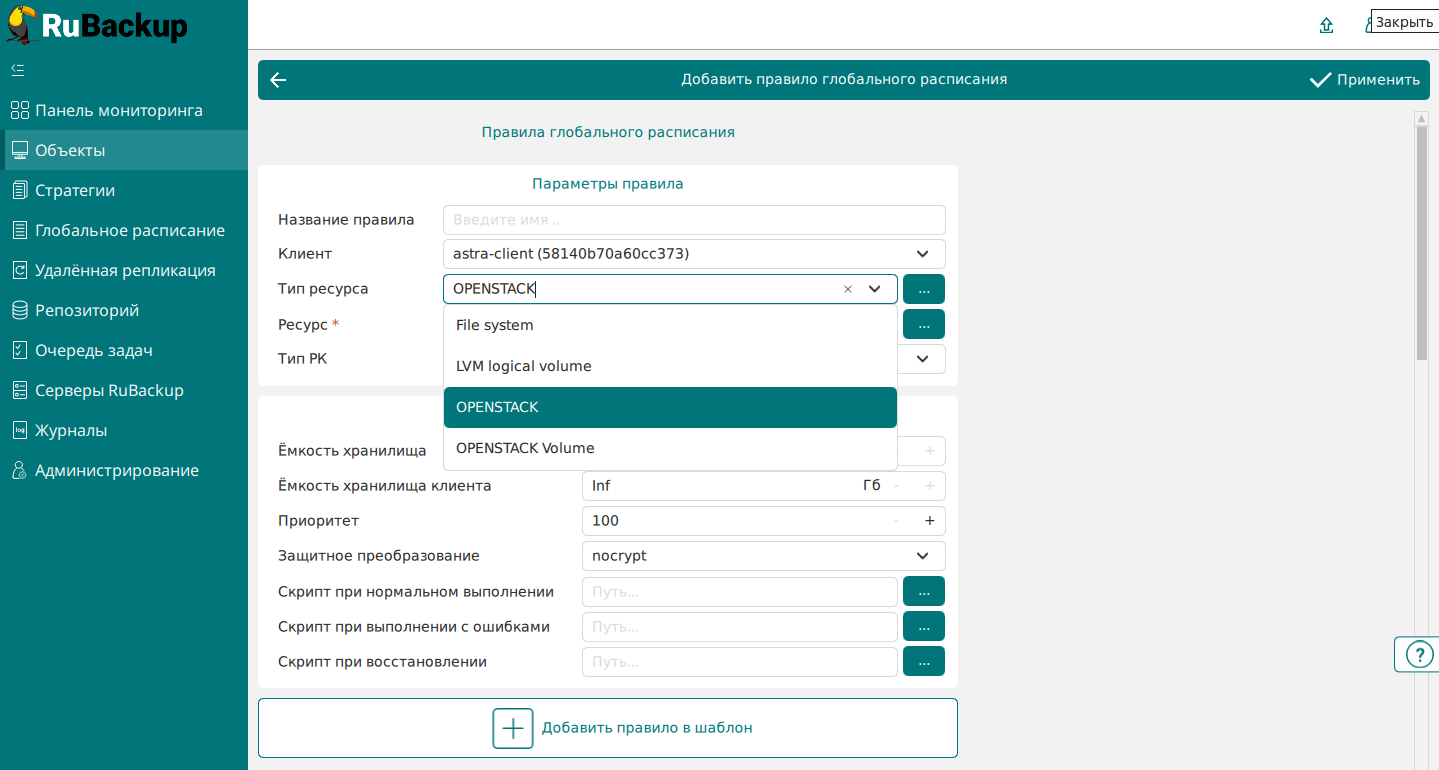The width and height of the screenshot is (1439, 770).
Task: Open Серверы RuBackup sidebar icon
Action: point(20,390)
